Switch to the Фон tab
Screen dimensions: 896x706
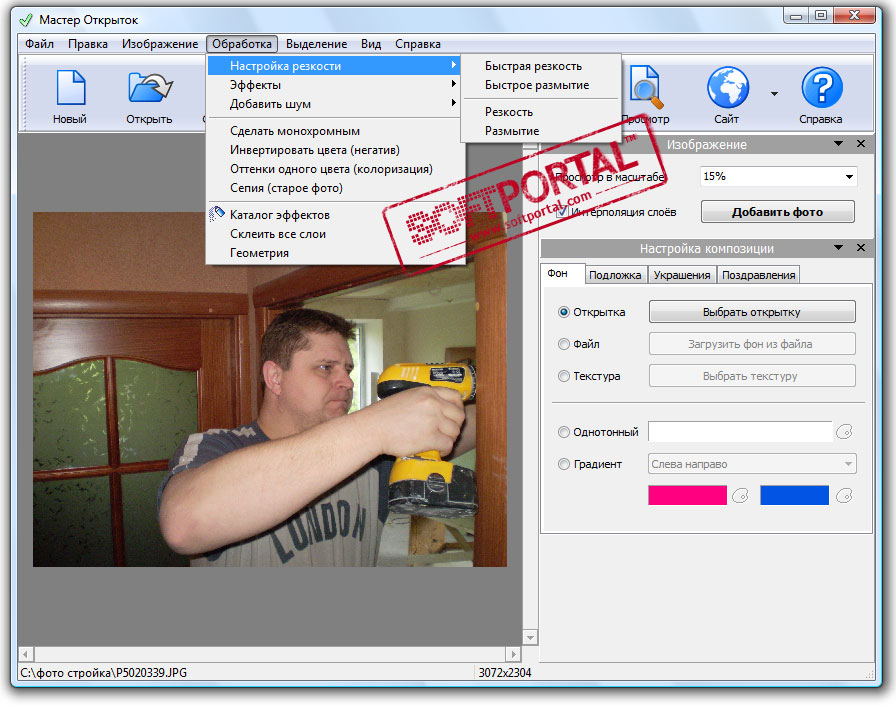click(x=562, y=274)
